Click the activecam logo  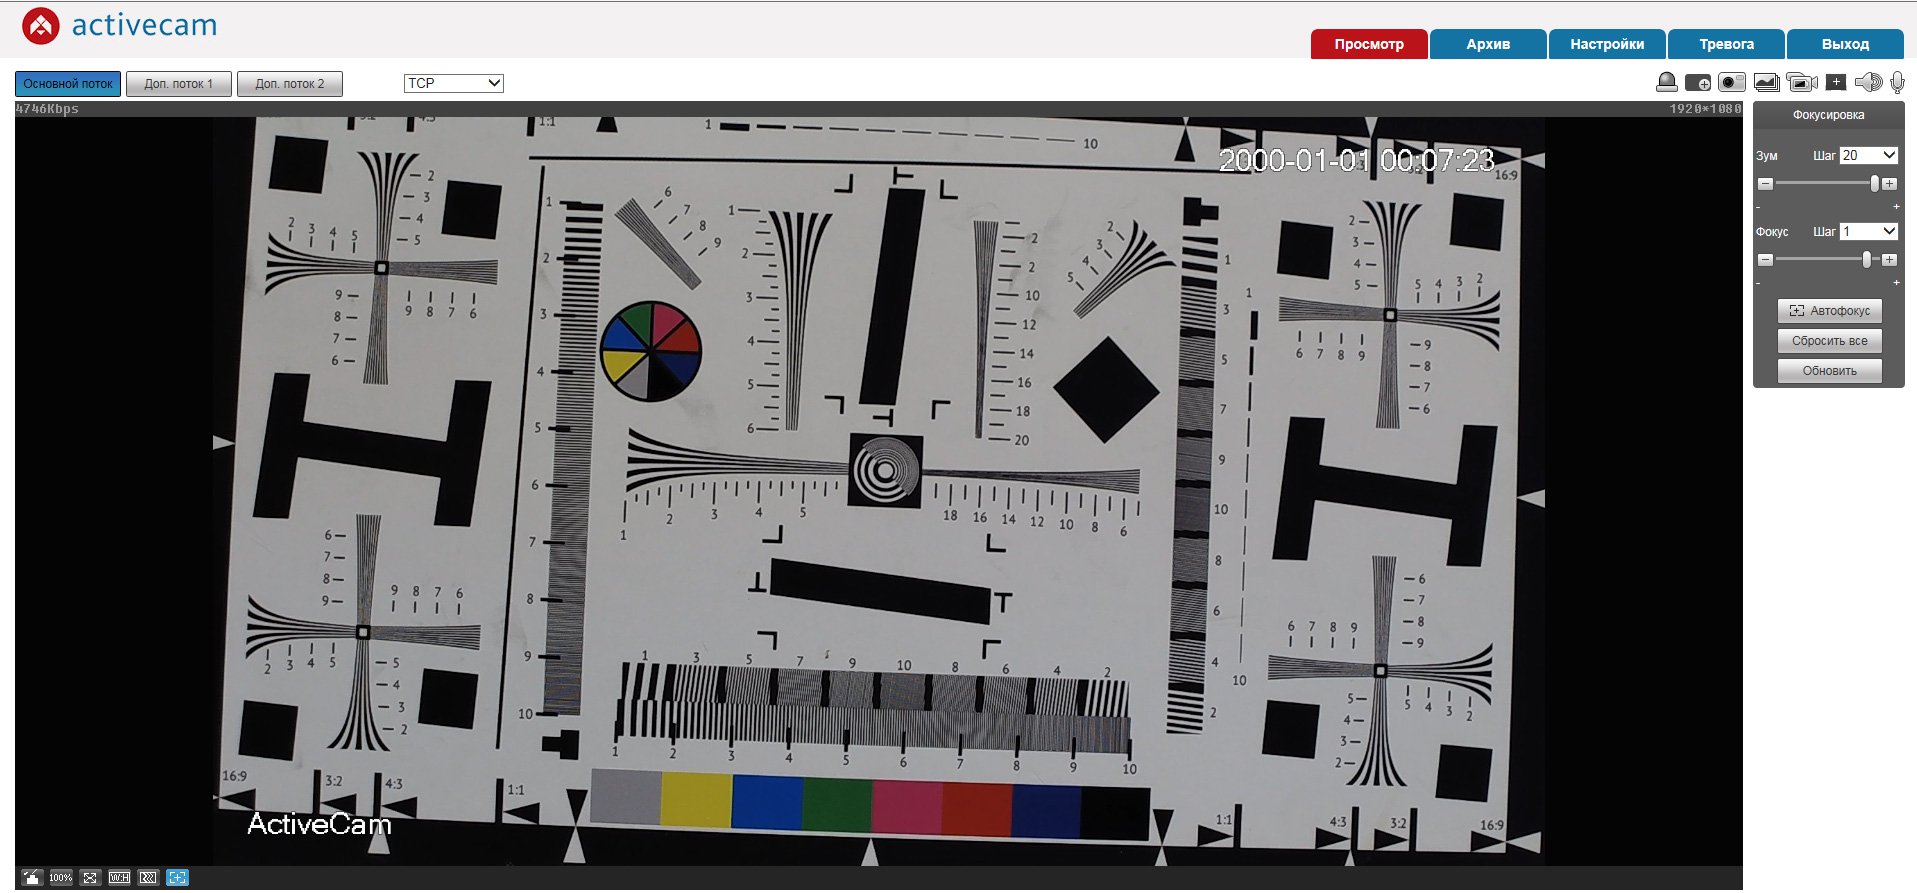[119, 25]
